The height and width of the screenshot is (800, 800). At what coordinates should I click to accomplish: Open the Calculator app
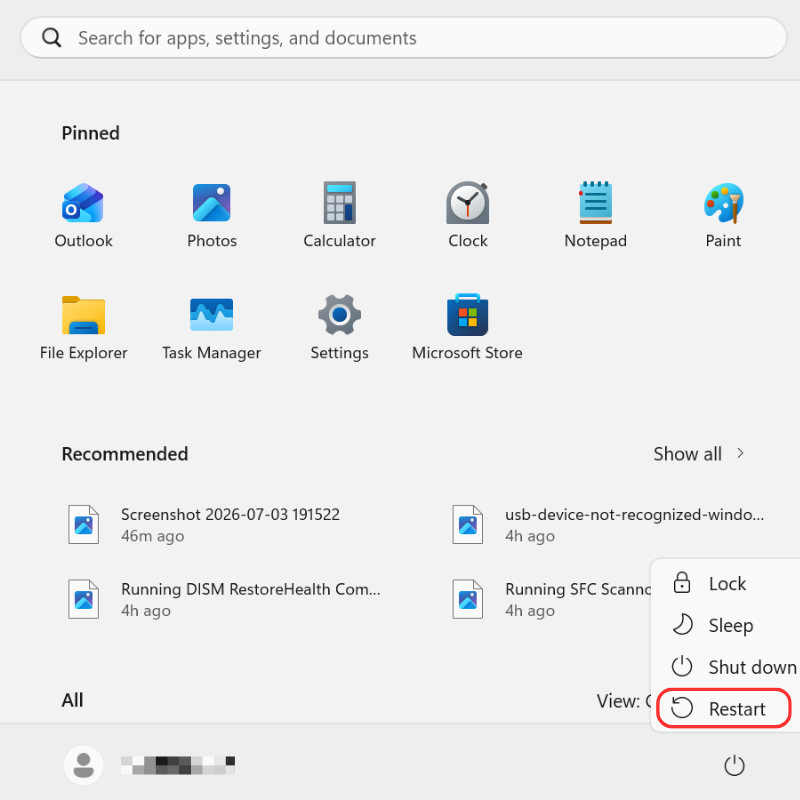point(339,215)
